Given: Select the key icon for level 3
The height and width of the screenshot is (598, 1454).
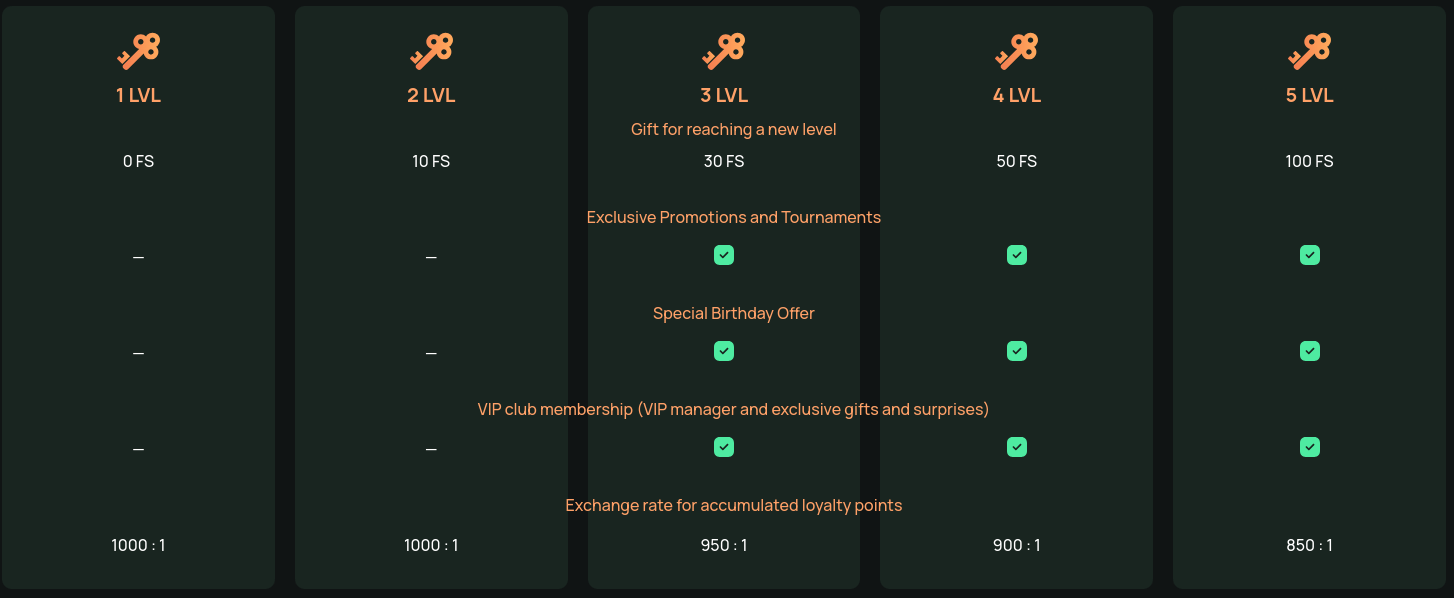Looking at the screenshot, I should (x=724, y=50).
